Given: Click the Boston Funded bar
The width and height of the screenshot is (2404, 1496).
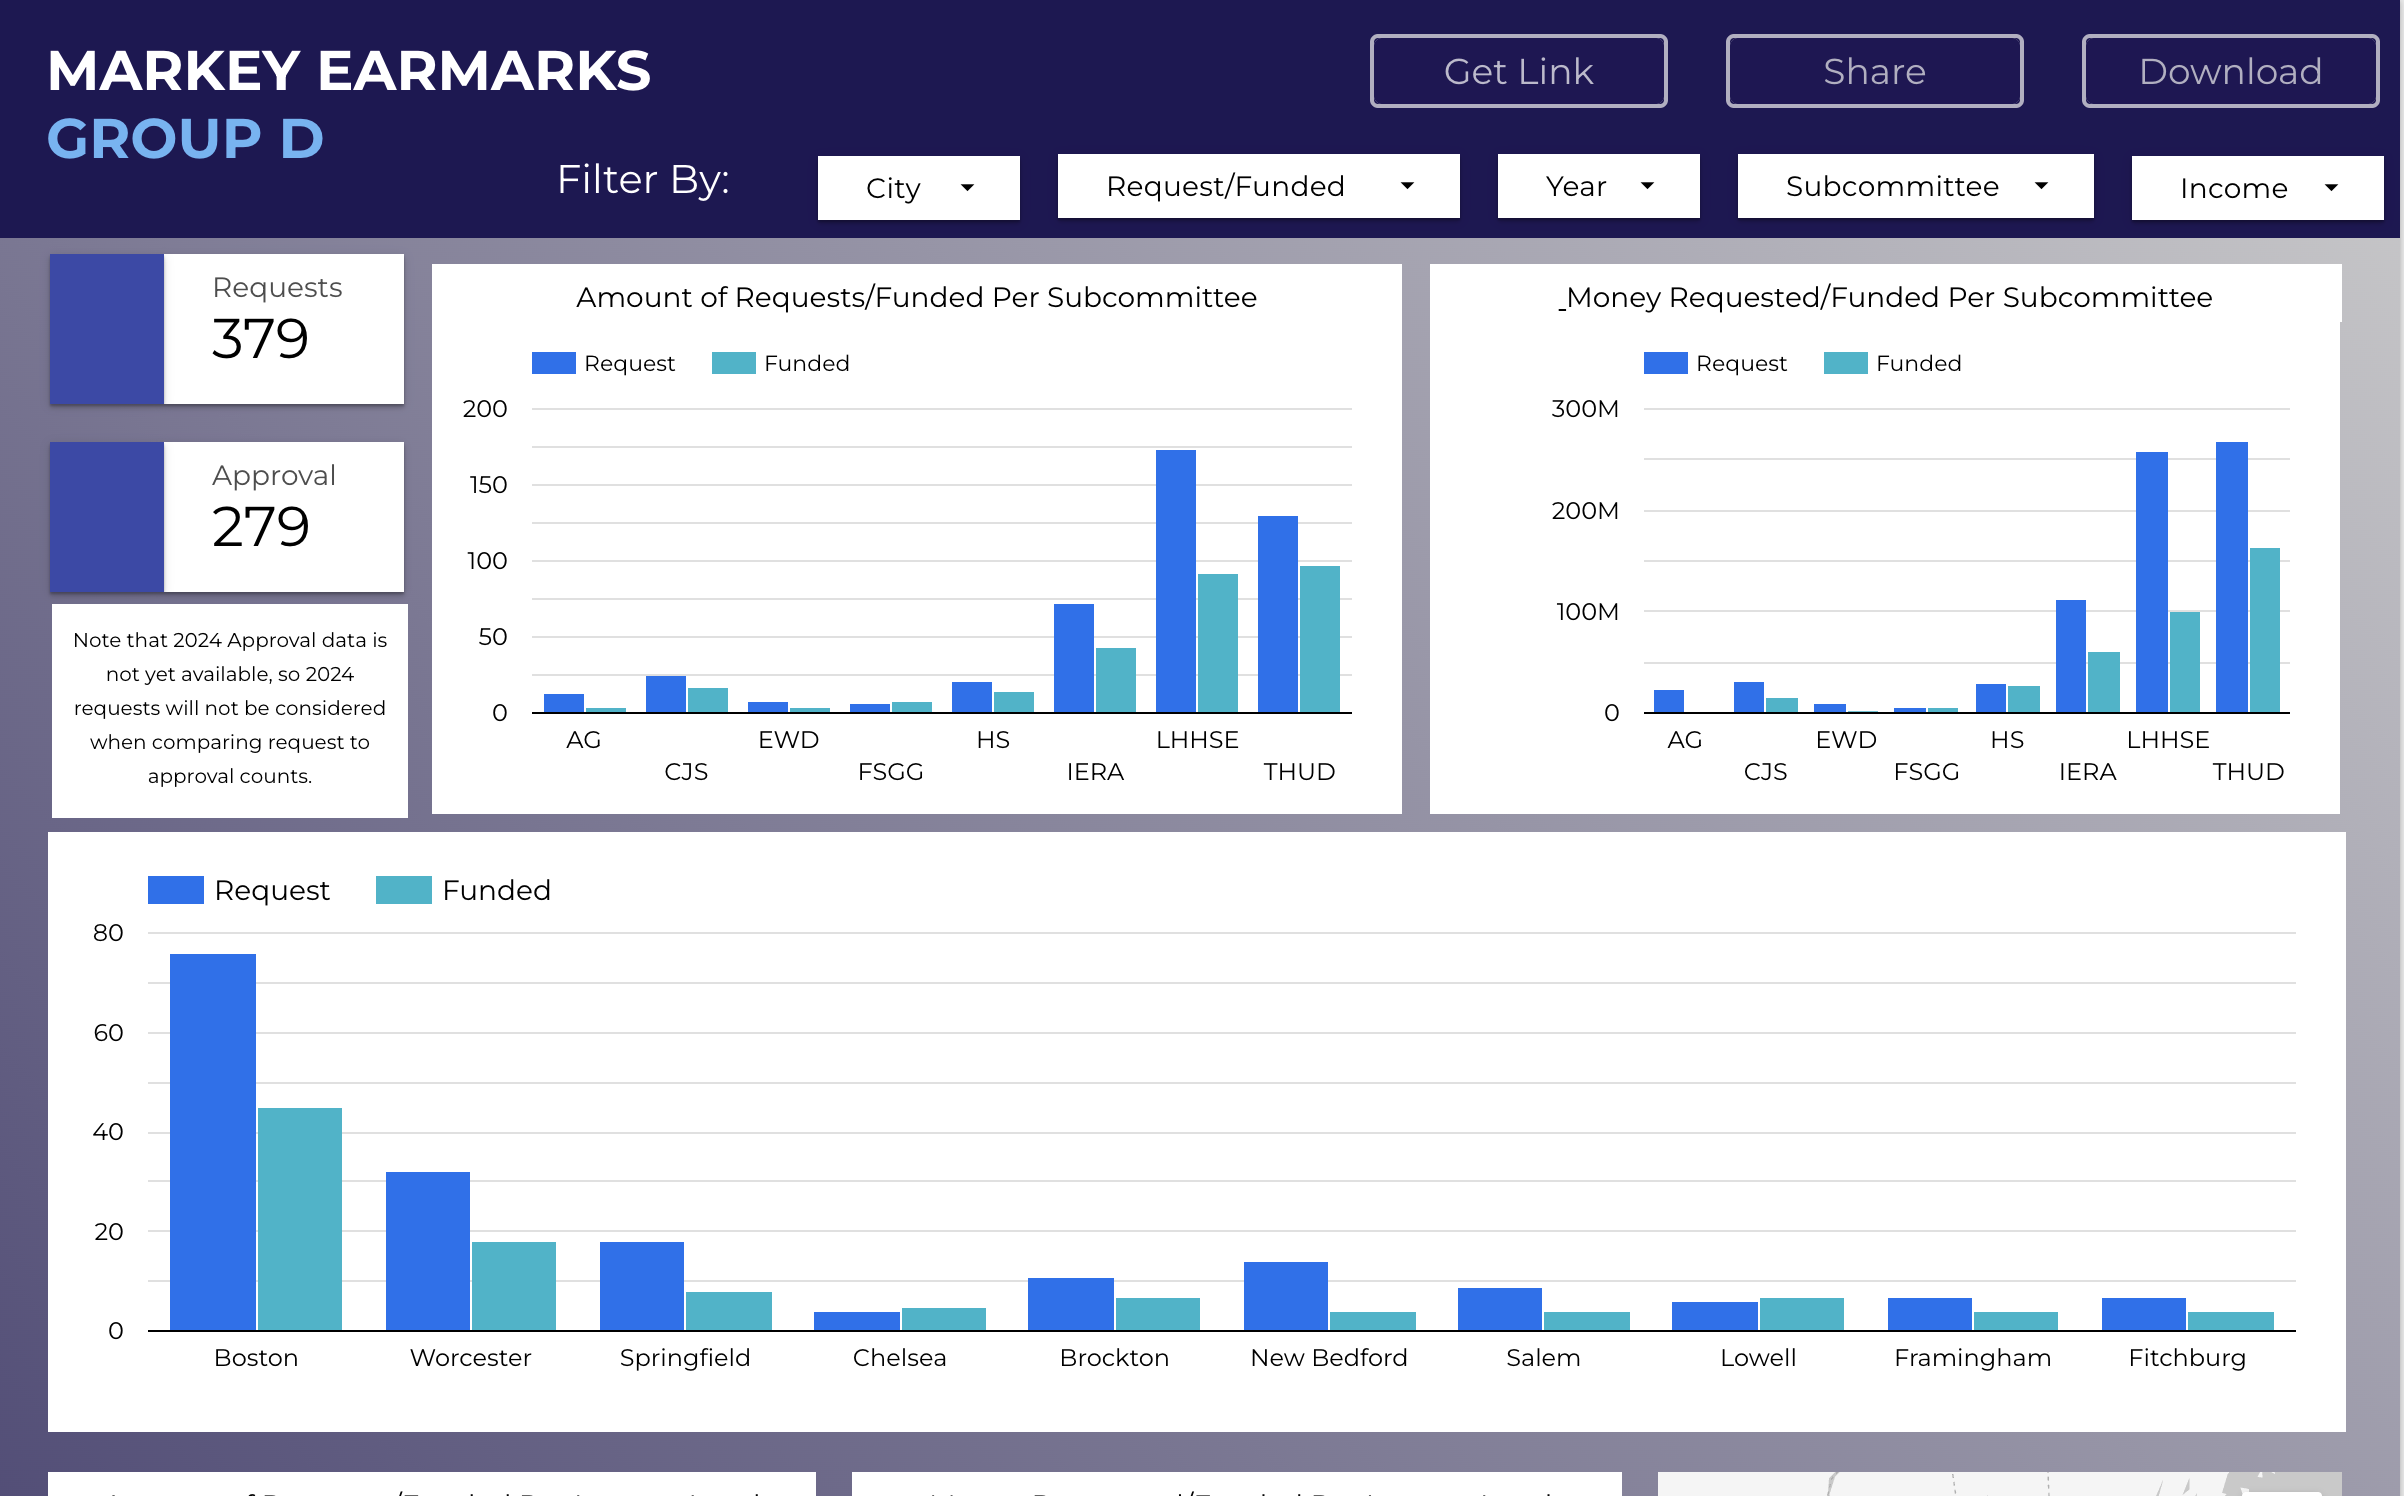Looking at the screenshot, I should (x=300, y=1219).
